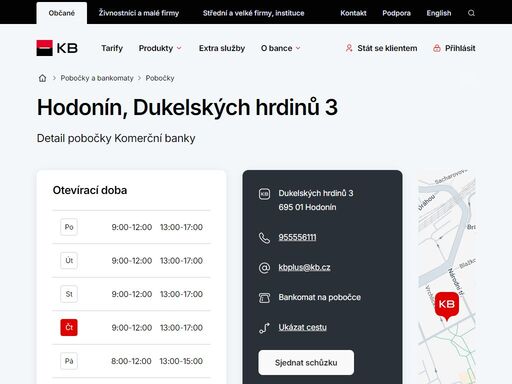The image size is (512, 384).
Task: Select the Po day badge
Action: [x=69, y=227]
